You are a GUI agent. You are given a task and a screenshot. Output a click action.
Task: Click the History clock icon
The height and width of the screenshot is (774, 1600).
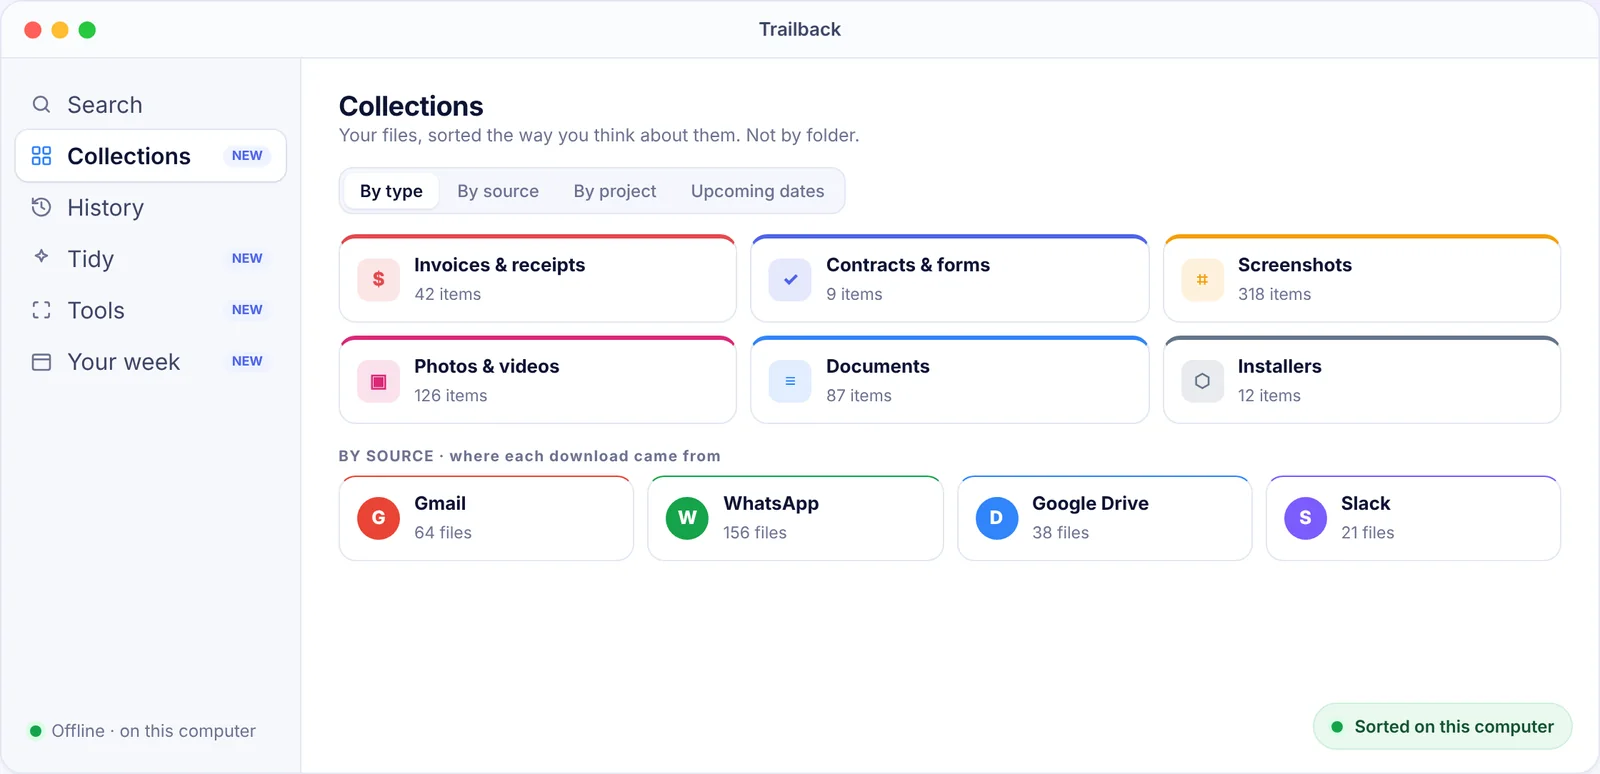[x=41, y=207]
